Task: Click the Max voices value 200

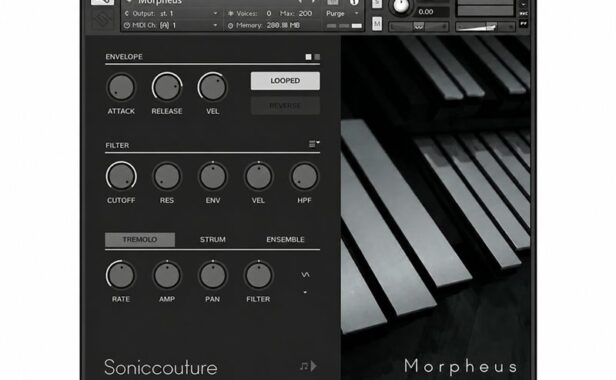Action: 305,13
